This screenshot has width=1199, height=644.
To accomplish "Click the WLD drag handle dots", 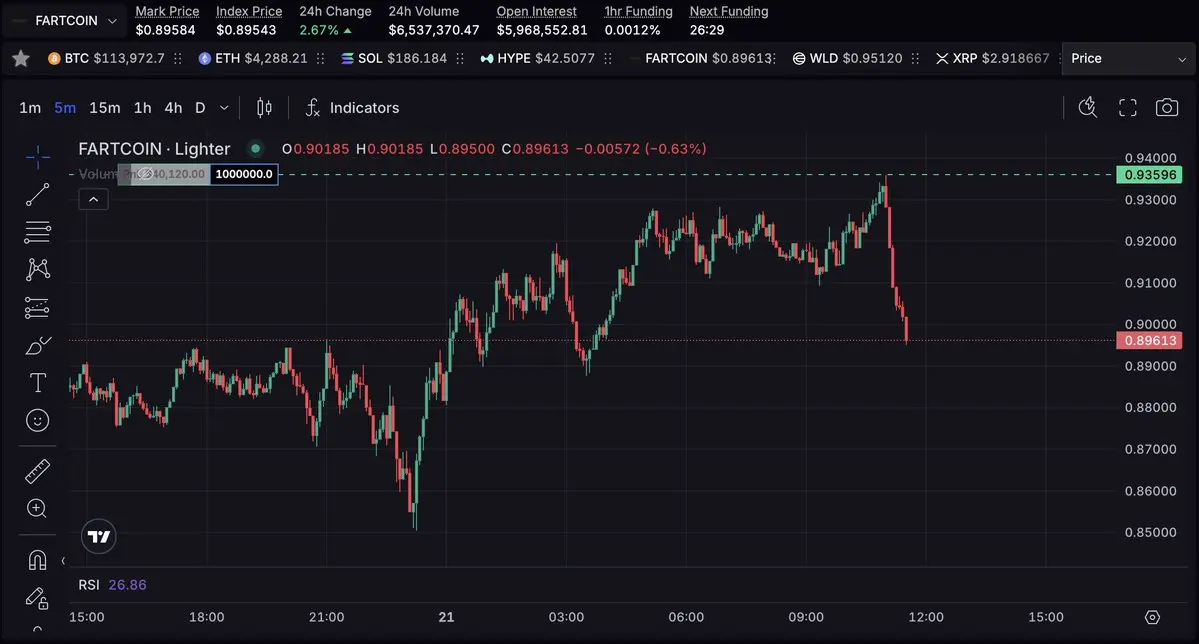I will coord(915,58).
